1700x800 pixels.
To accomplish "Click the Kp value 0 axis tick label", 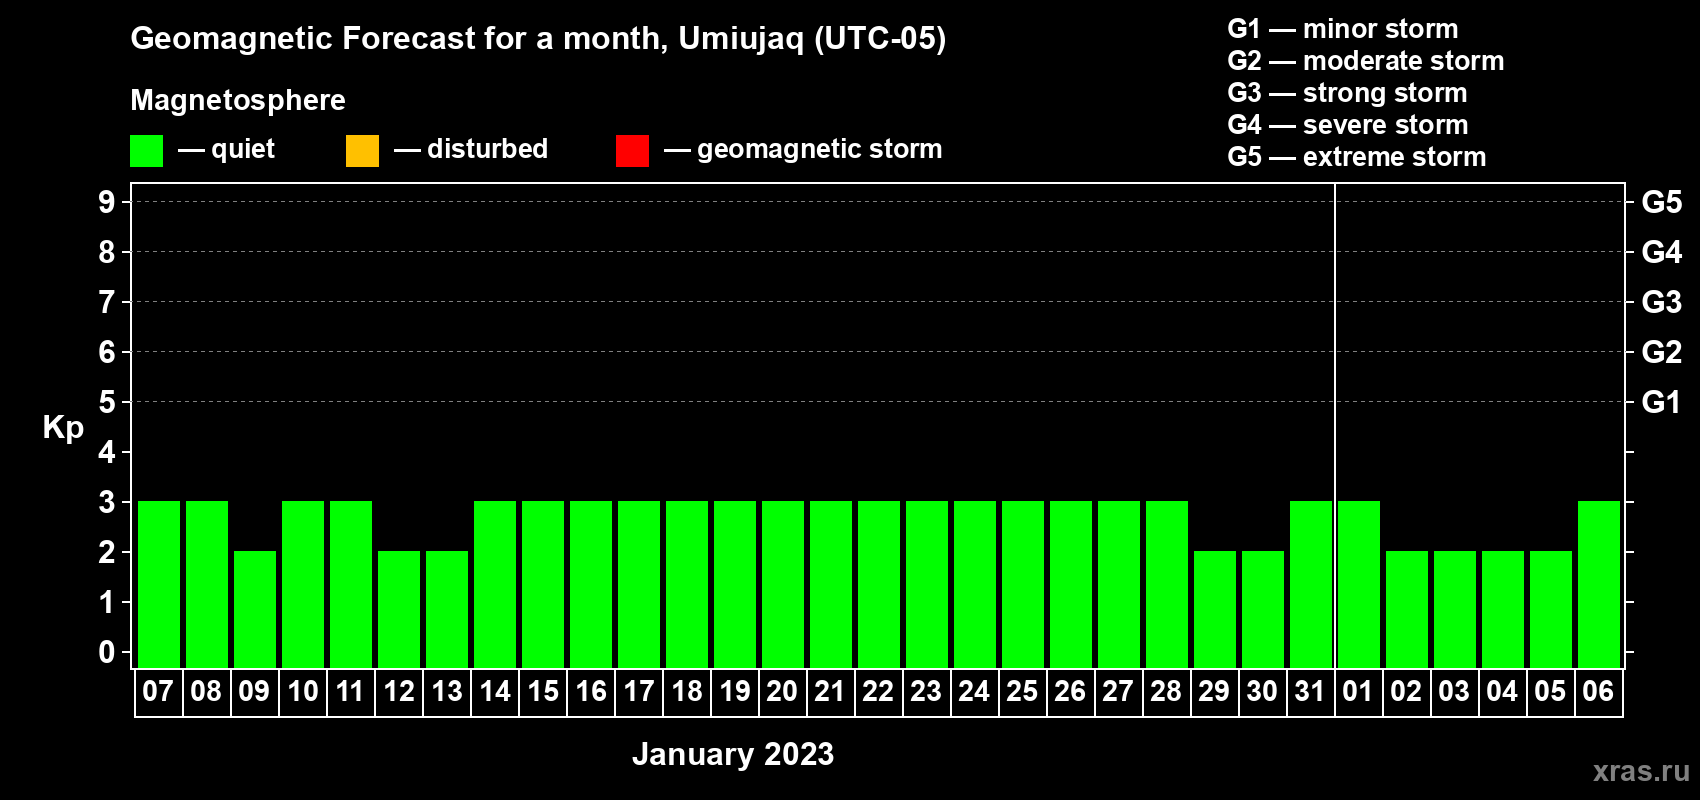I will (x=107, y=653).
